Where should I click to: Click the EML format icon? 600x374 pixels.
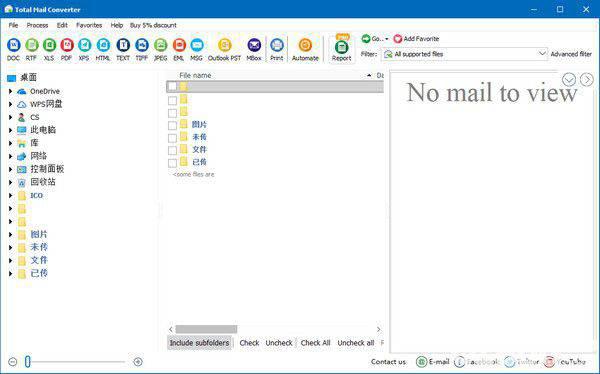coord(179,45)
